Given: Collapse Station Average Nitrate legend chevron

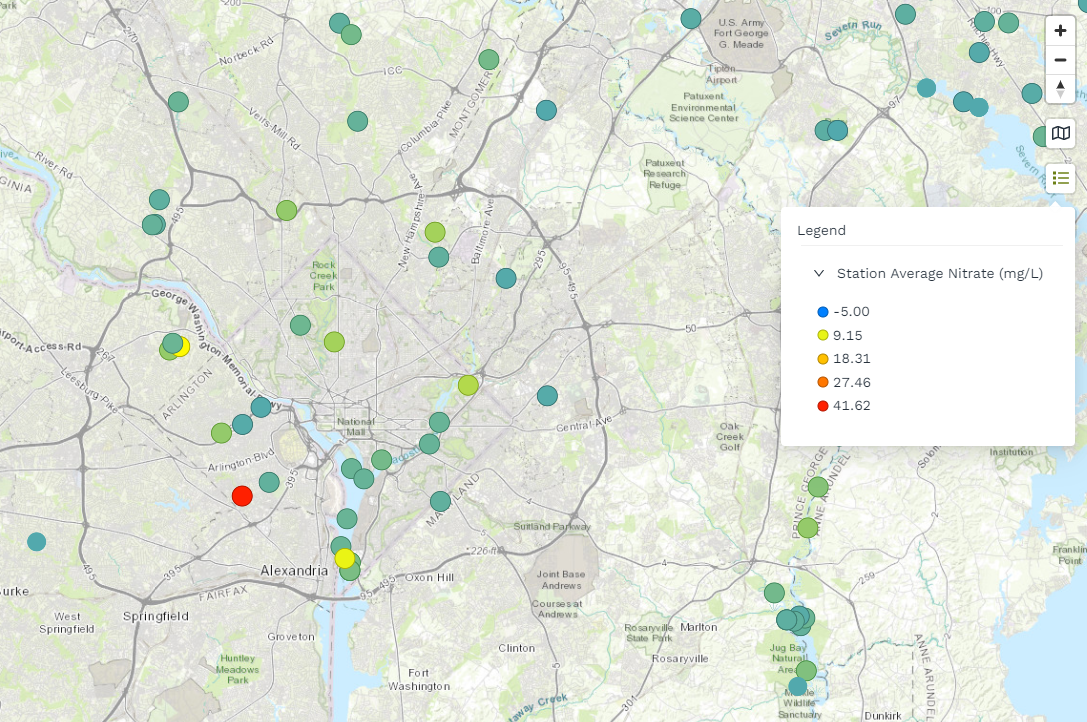Looking at the screenshot, I should [x=819, y=273].
